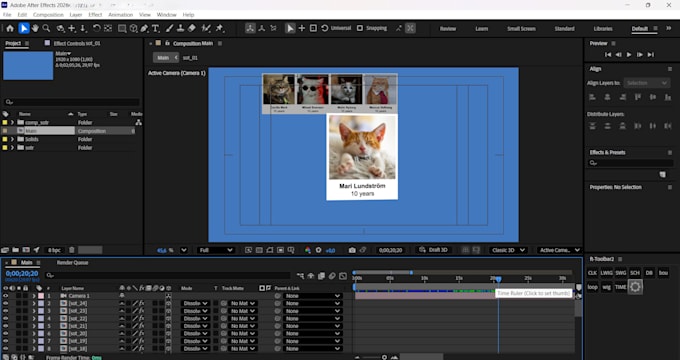Expand the comp_sotr folder
Image resolution: width=680 pixels, height=360 pixels.
click(12, 123)
